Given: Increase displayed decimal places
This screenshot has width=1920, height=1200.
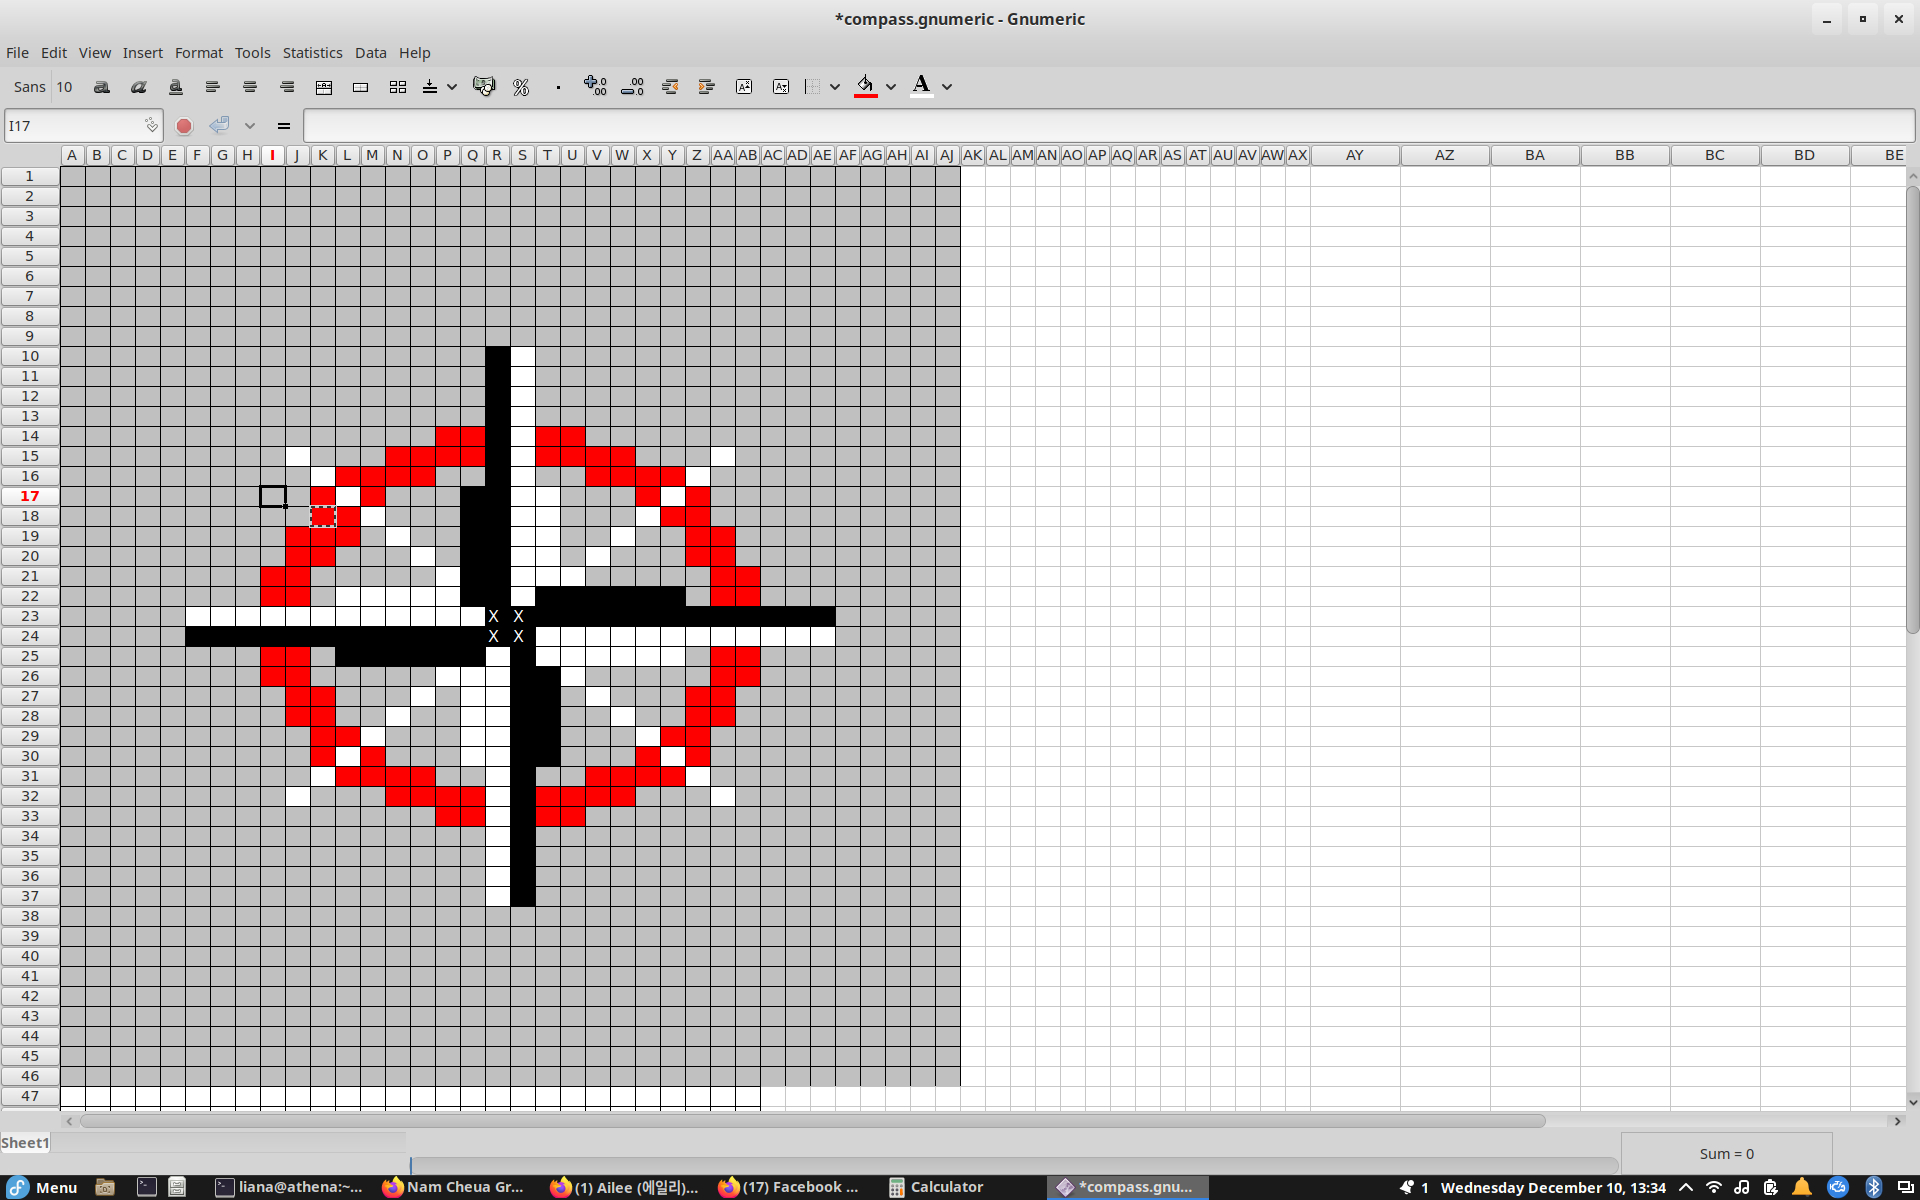Looking at the screenshot, I should [595, 87].
